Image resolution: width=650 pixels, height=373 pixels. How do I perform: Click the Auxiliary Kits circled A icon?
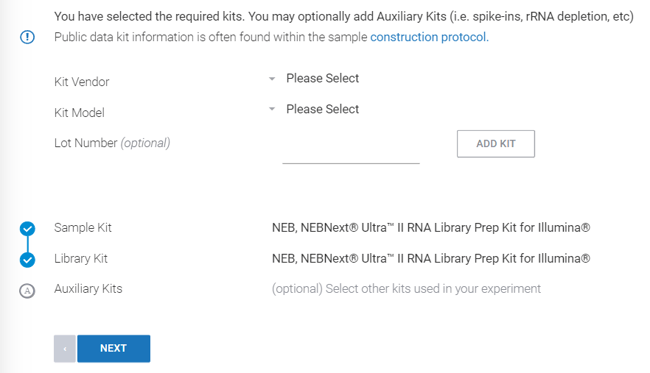click(x=27, y=291)
